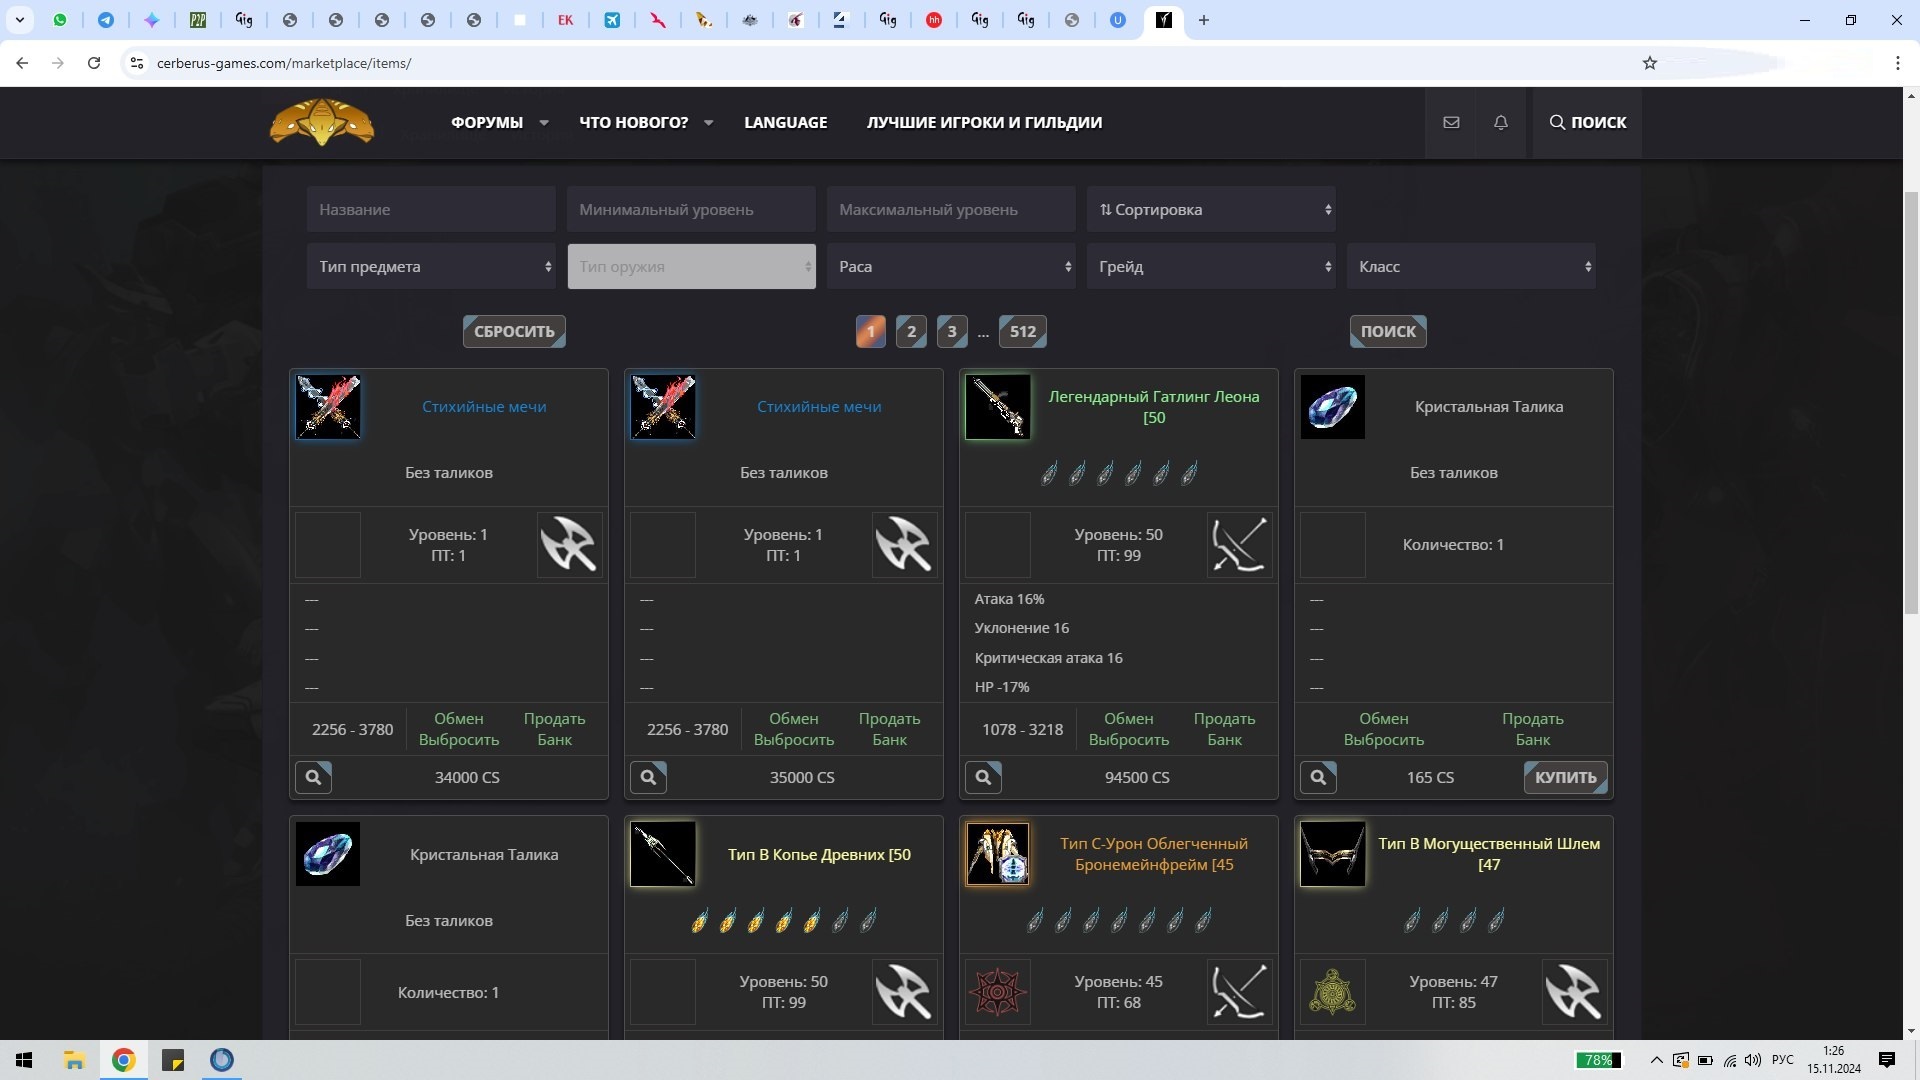Click the mail envelope icon in header
Viewport: 1920px width, 1080px height.
[1451, 122]
